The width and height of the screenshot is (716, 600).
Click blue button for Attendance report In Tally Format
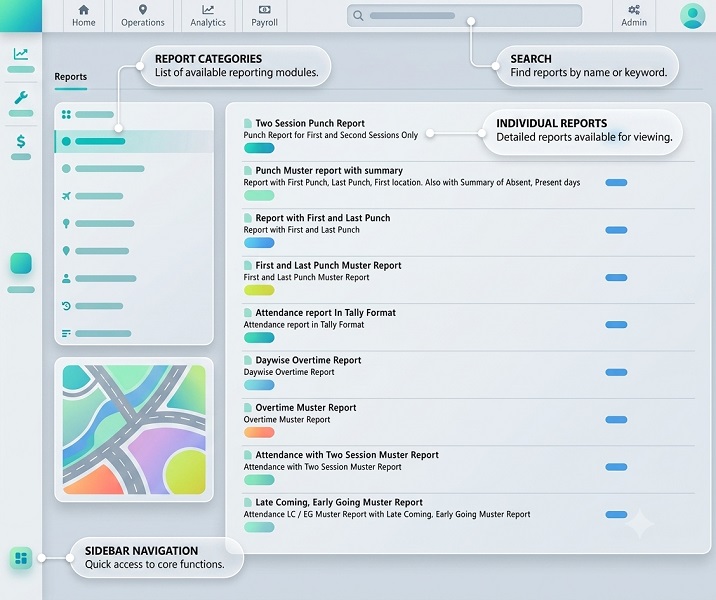pyautogui.click(x=616, y=325)
